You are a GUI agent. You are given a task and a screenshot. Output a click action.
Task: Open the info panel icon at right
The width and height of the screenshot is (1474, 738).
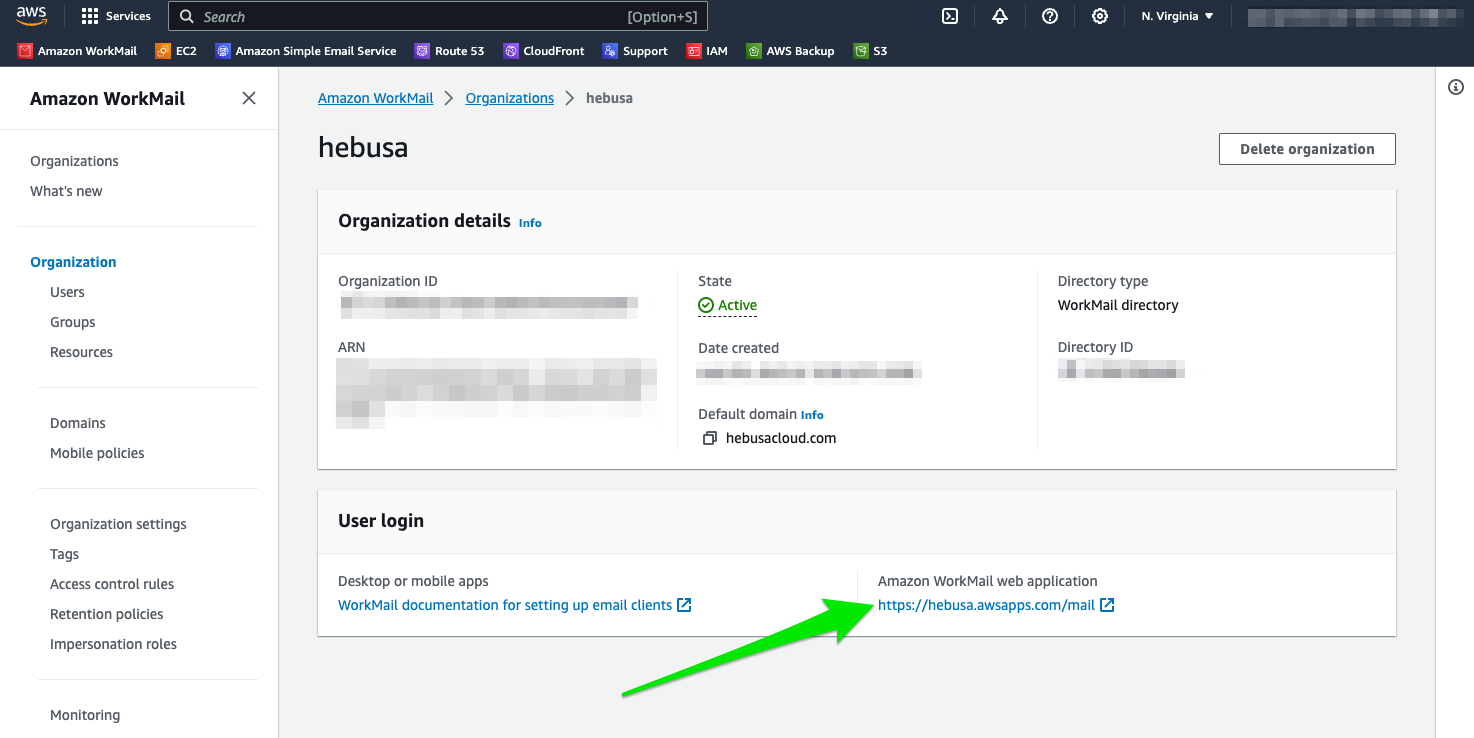click(x=1456, y=87)
